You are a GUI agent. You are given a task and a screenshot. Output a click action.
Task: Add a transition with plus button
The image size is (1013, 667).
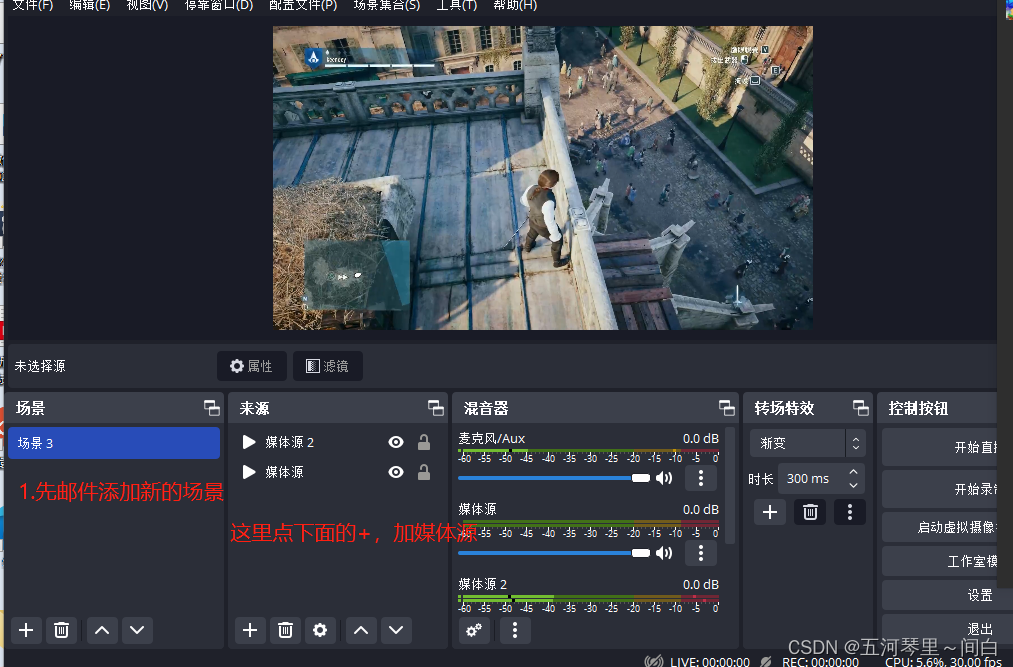(x=770, y=513)
